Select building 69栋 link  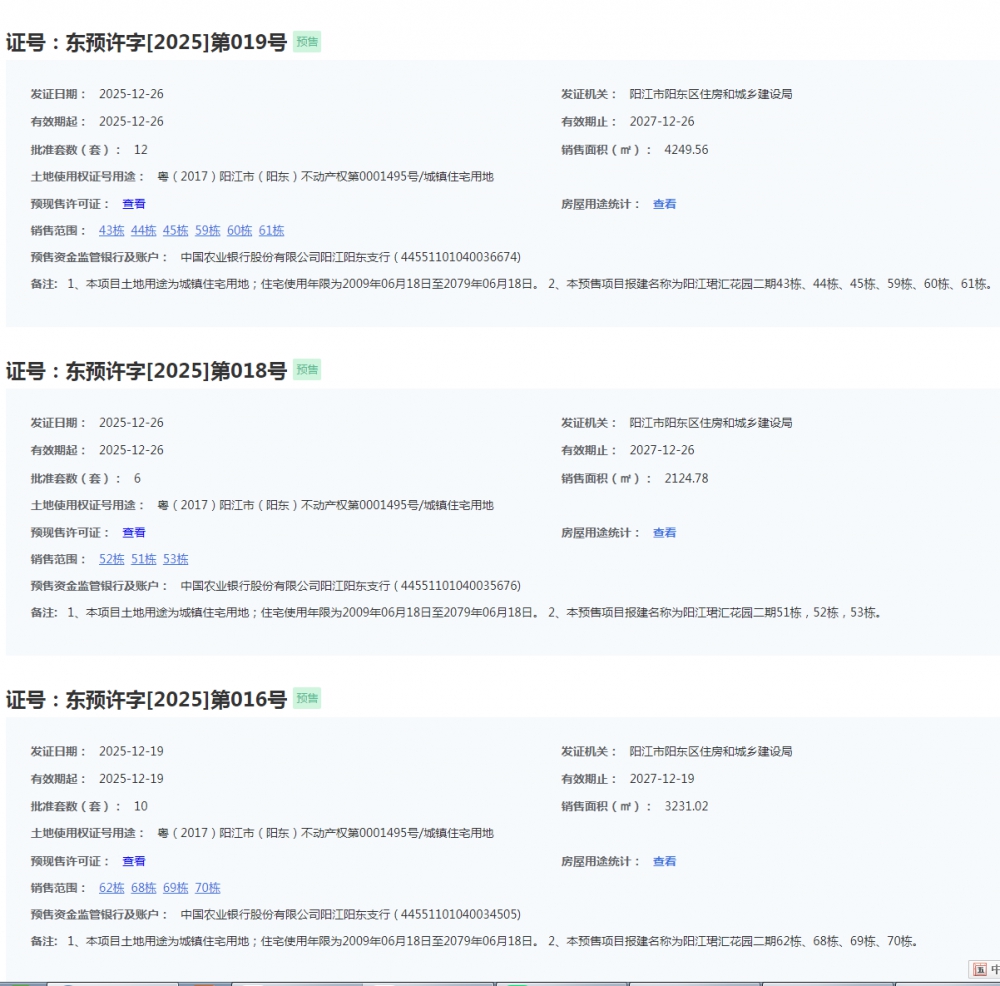point(176,888)
